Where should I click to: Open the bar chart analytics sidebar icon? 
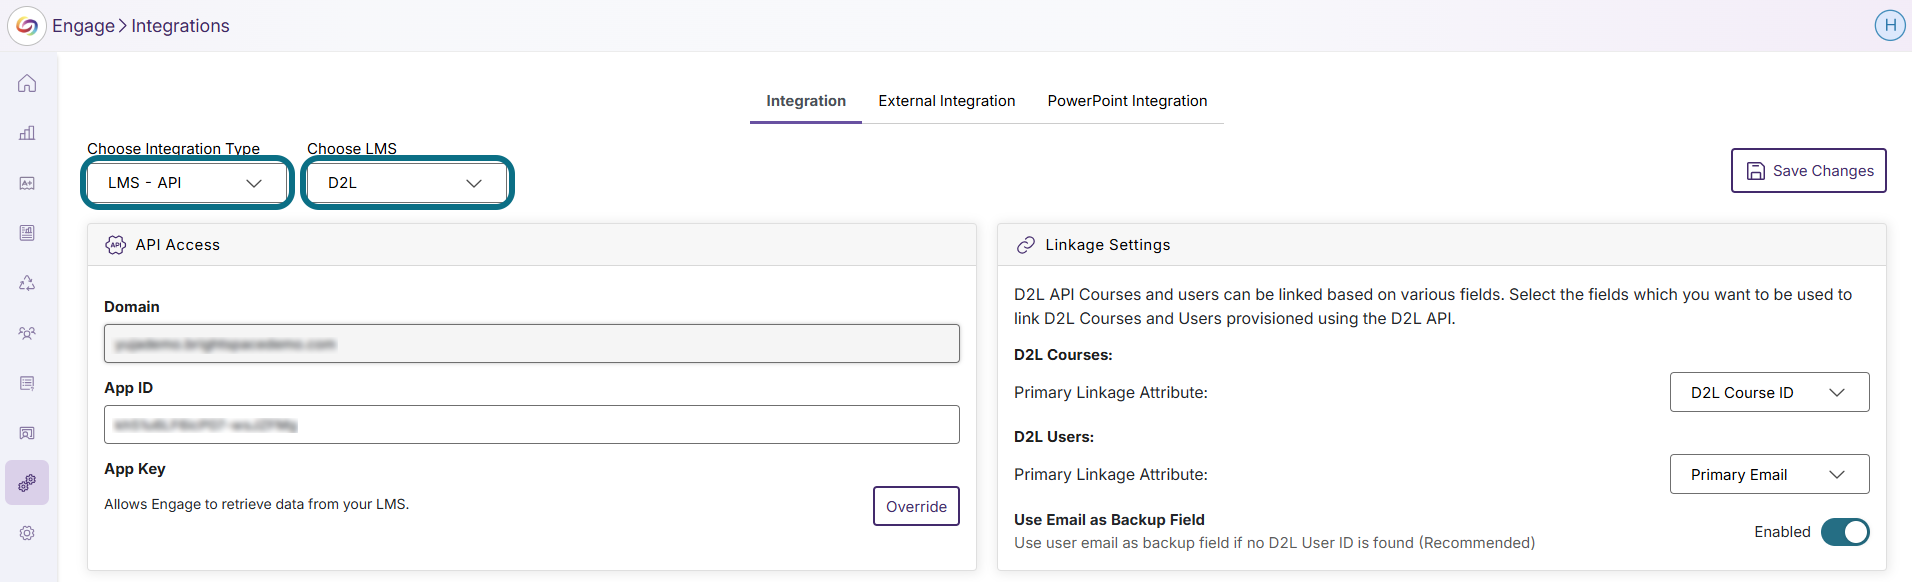pyautogui.click(x=27, y=133)
